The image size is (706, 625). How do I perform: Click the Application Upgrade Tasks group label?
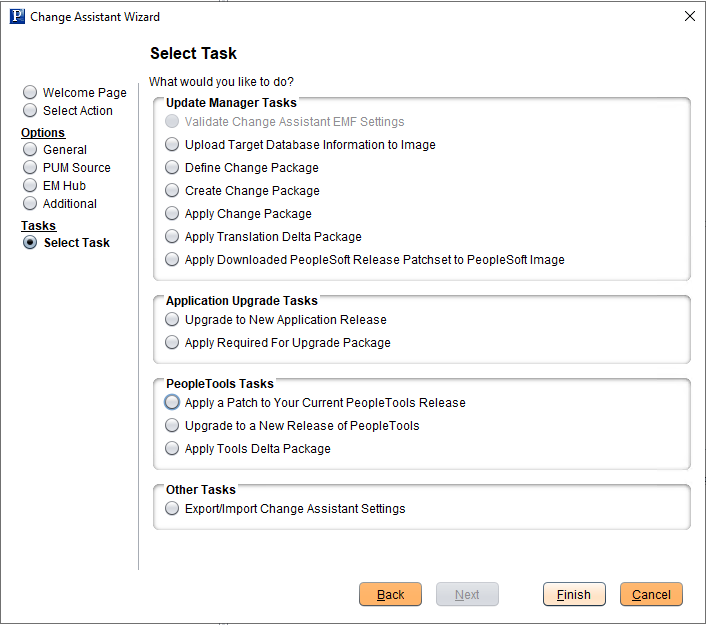pyautogui.click(x=242, y=301)
